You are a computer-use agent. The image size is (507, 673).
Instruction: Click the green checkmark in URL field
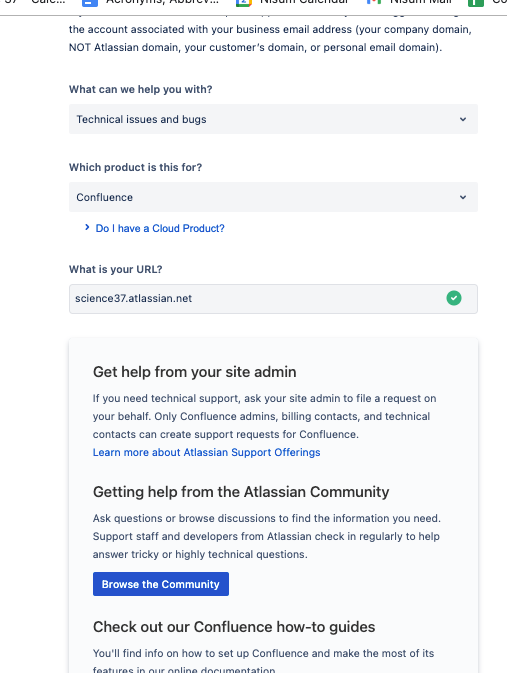(x=454, y=298)
